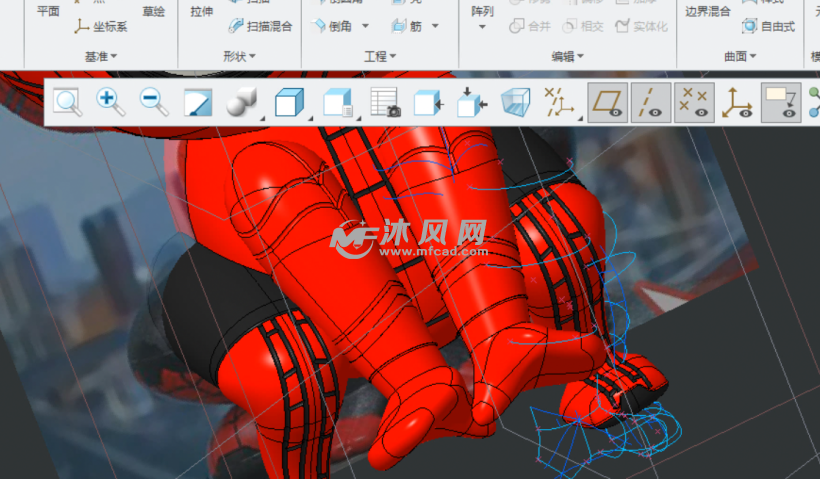
Task: Toggle datum axis display
Action: coord(651,102)
